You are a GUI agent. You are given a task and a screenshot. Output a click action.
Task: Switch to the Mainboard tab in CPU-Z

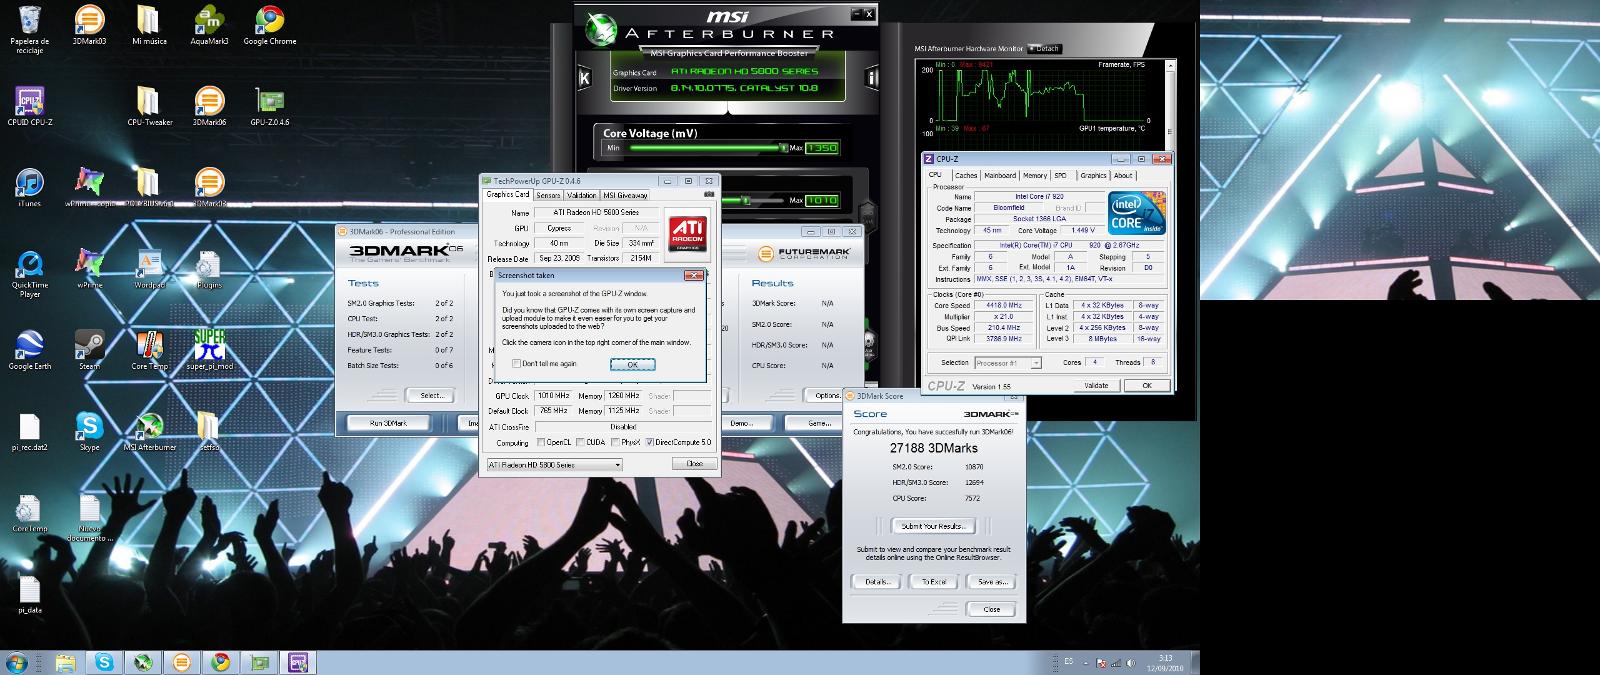pyautogui.click(x=1000, y=175)
